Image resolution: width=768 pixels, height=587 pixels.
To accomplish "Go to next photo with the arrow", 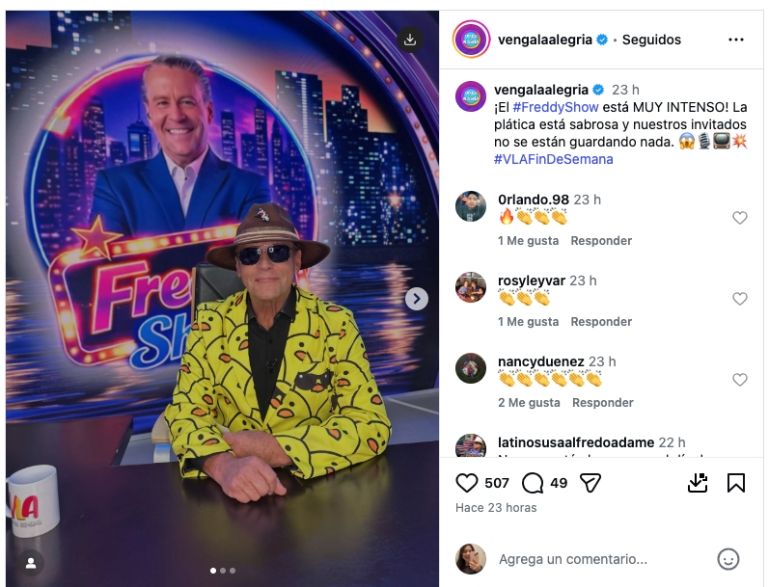I will tap(416, 298).
